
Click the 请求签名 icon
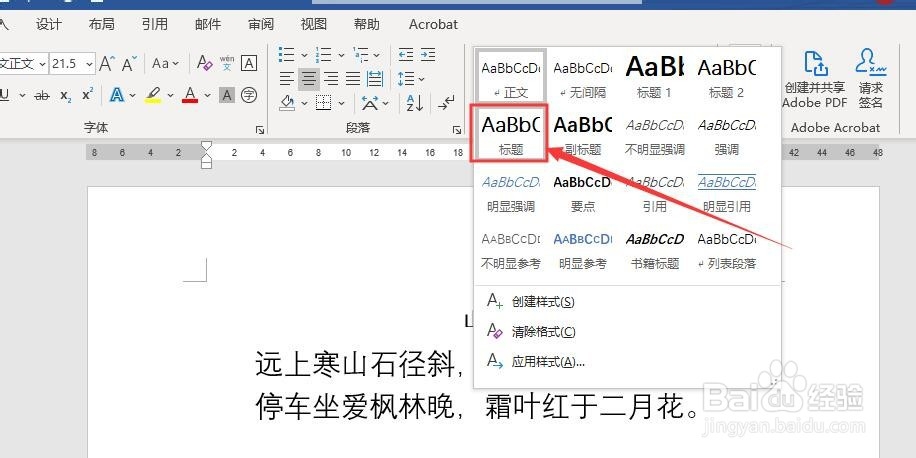click(870, 64)
